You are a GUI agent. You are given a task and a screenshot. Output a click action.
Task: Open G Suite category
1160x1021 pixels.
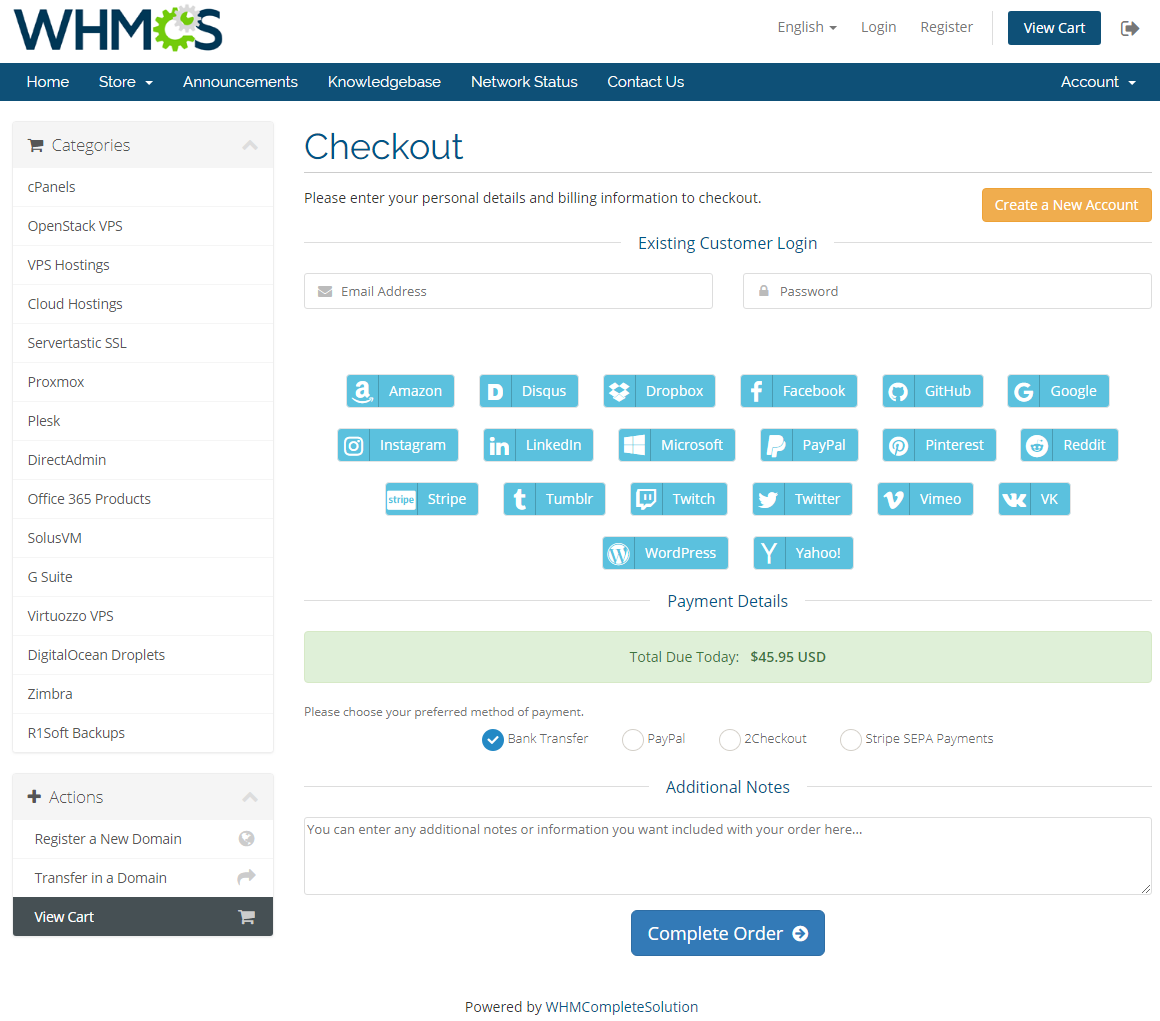coord(143,577)
